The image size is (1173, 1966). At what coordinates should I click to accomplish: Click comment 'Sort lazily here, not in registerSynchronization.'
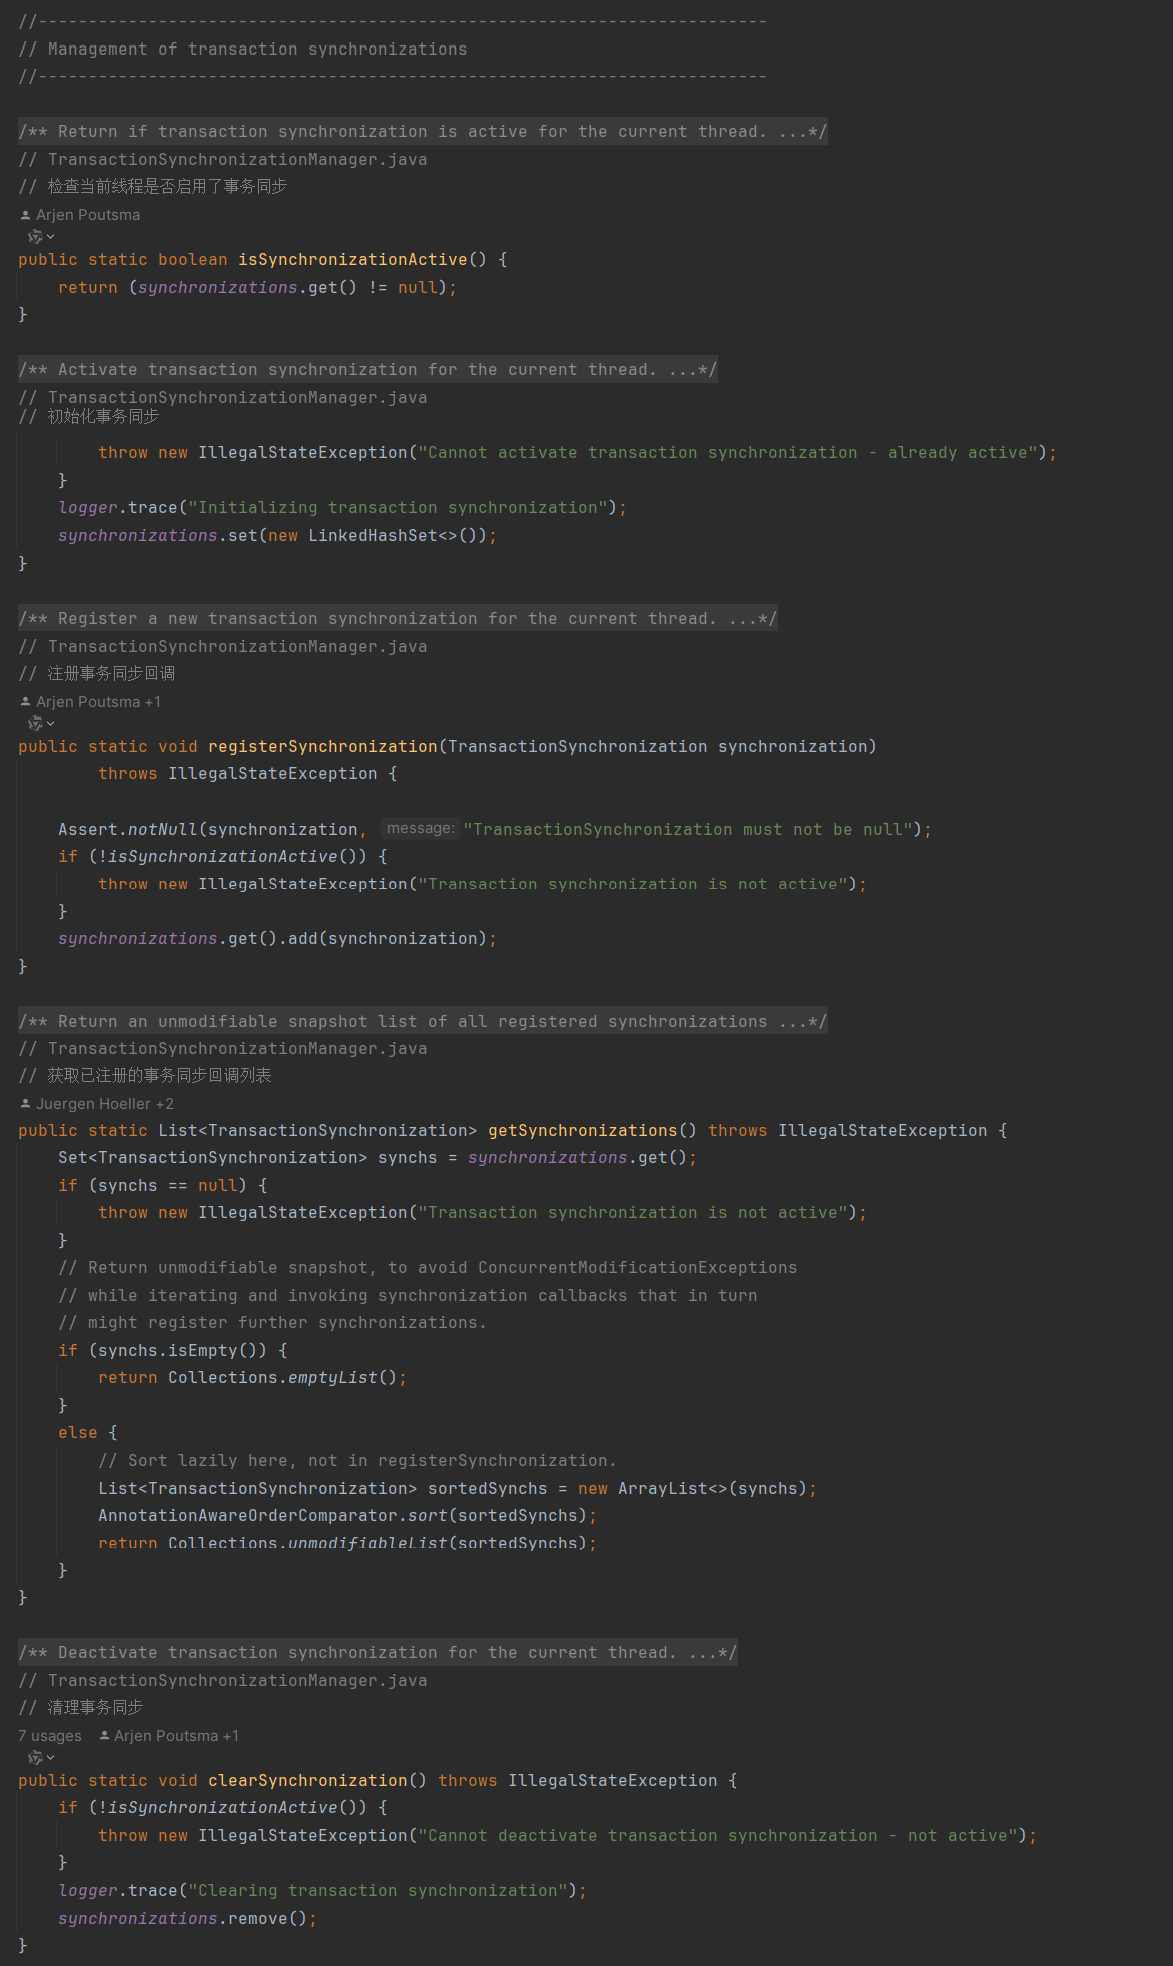pyautogui.click(x=358, y=1461)
